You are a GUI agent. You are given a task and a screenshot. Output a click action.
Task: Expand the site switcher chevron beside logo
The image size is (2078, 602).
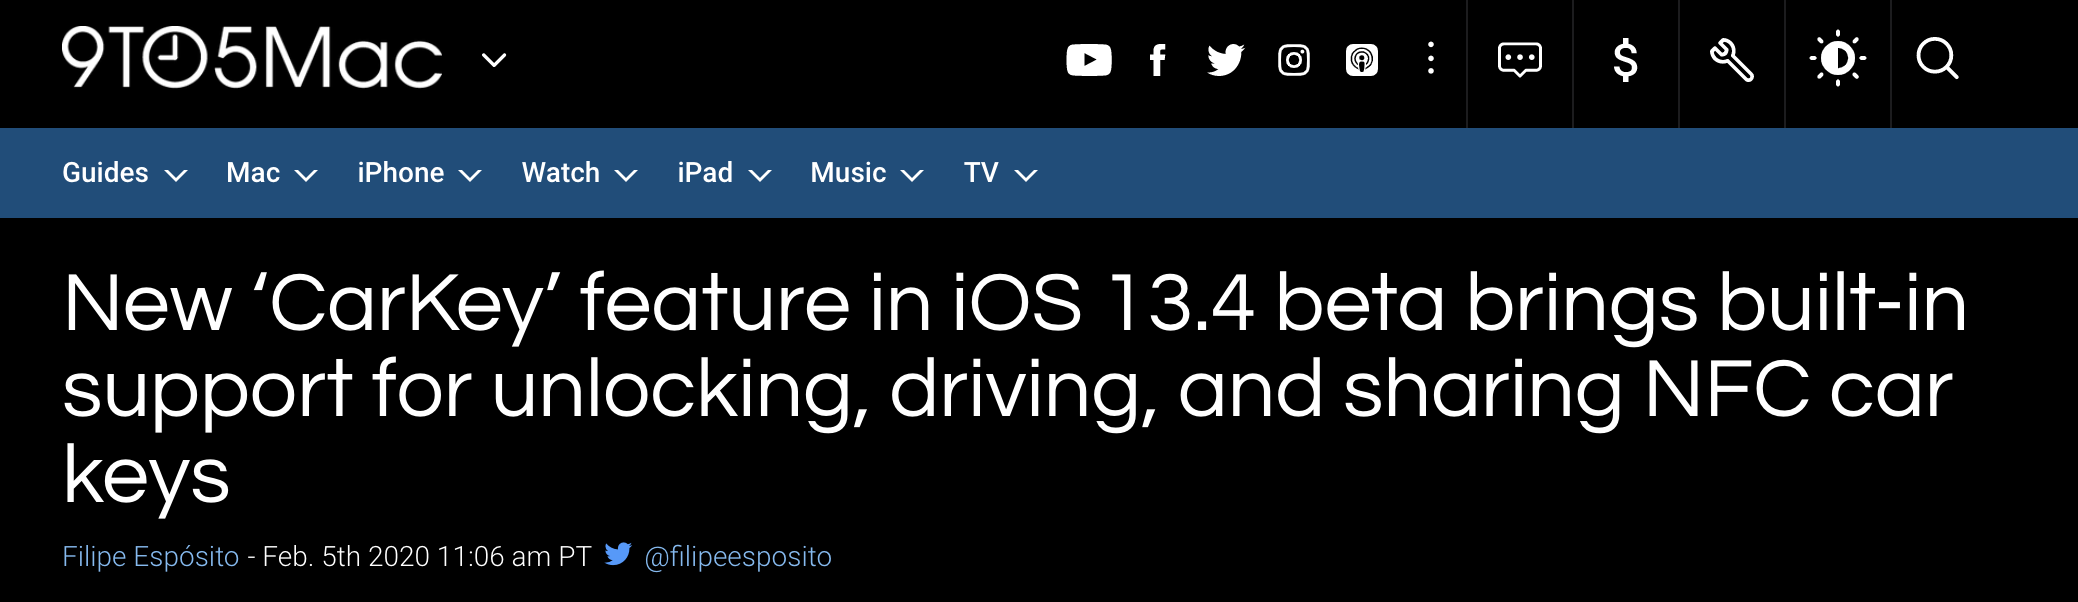tap(494, 60)
